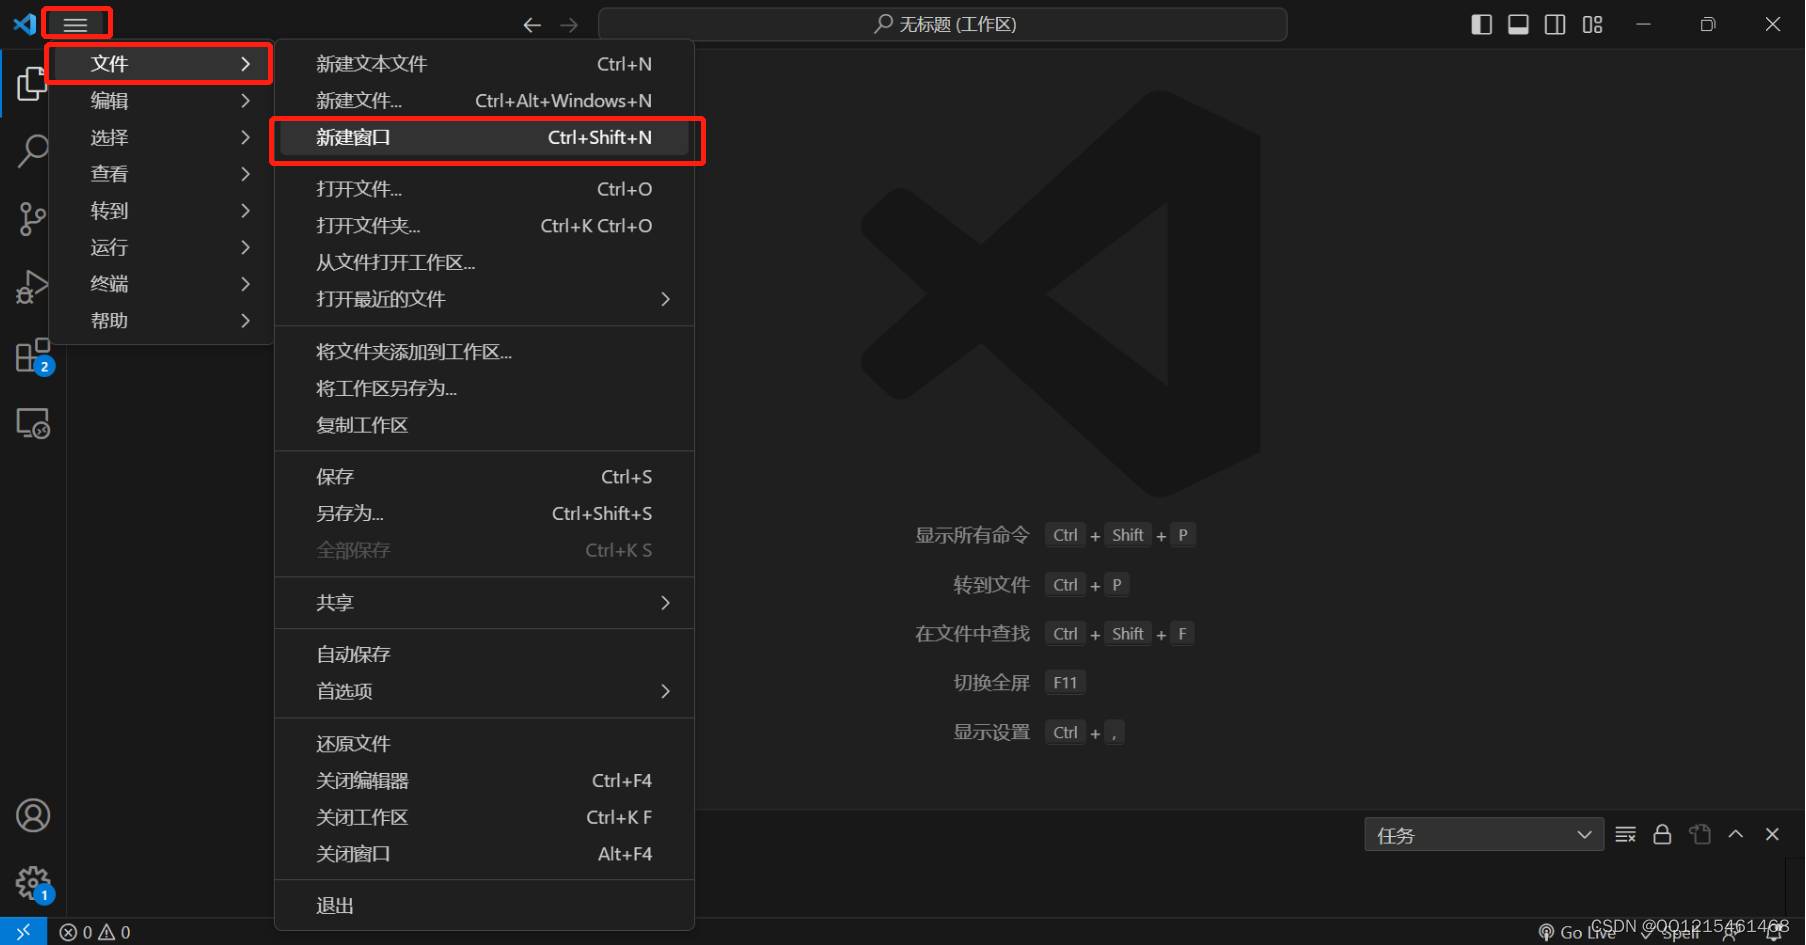Close the bottom panel
The width and height of the screenshot is (1806, 945).
tap(1772, 834)
